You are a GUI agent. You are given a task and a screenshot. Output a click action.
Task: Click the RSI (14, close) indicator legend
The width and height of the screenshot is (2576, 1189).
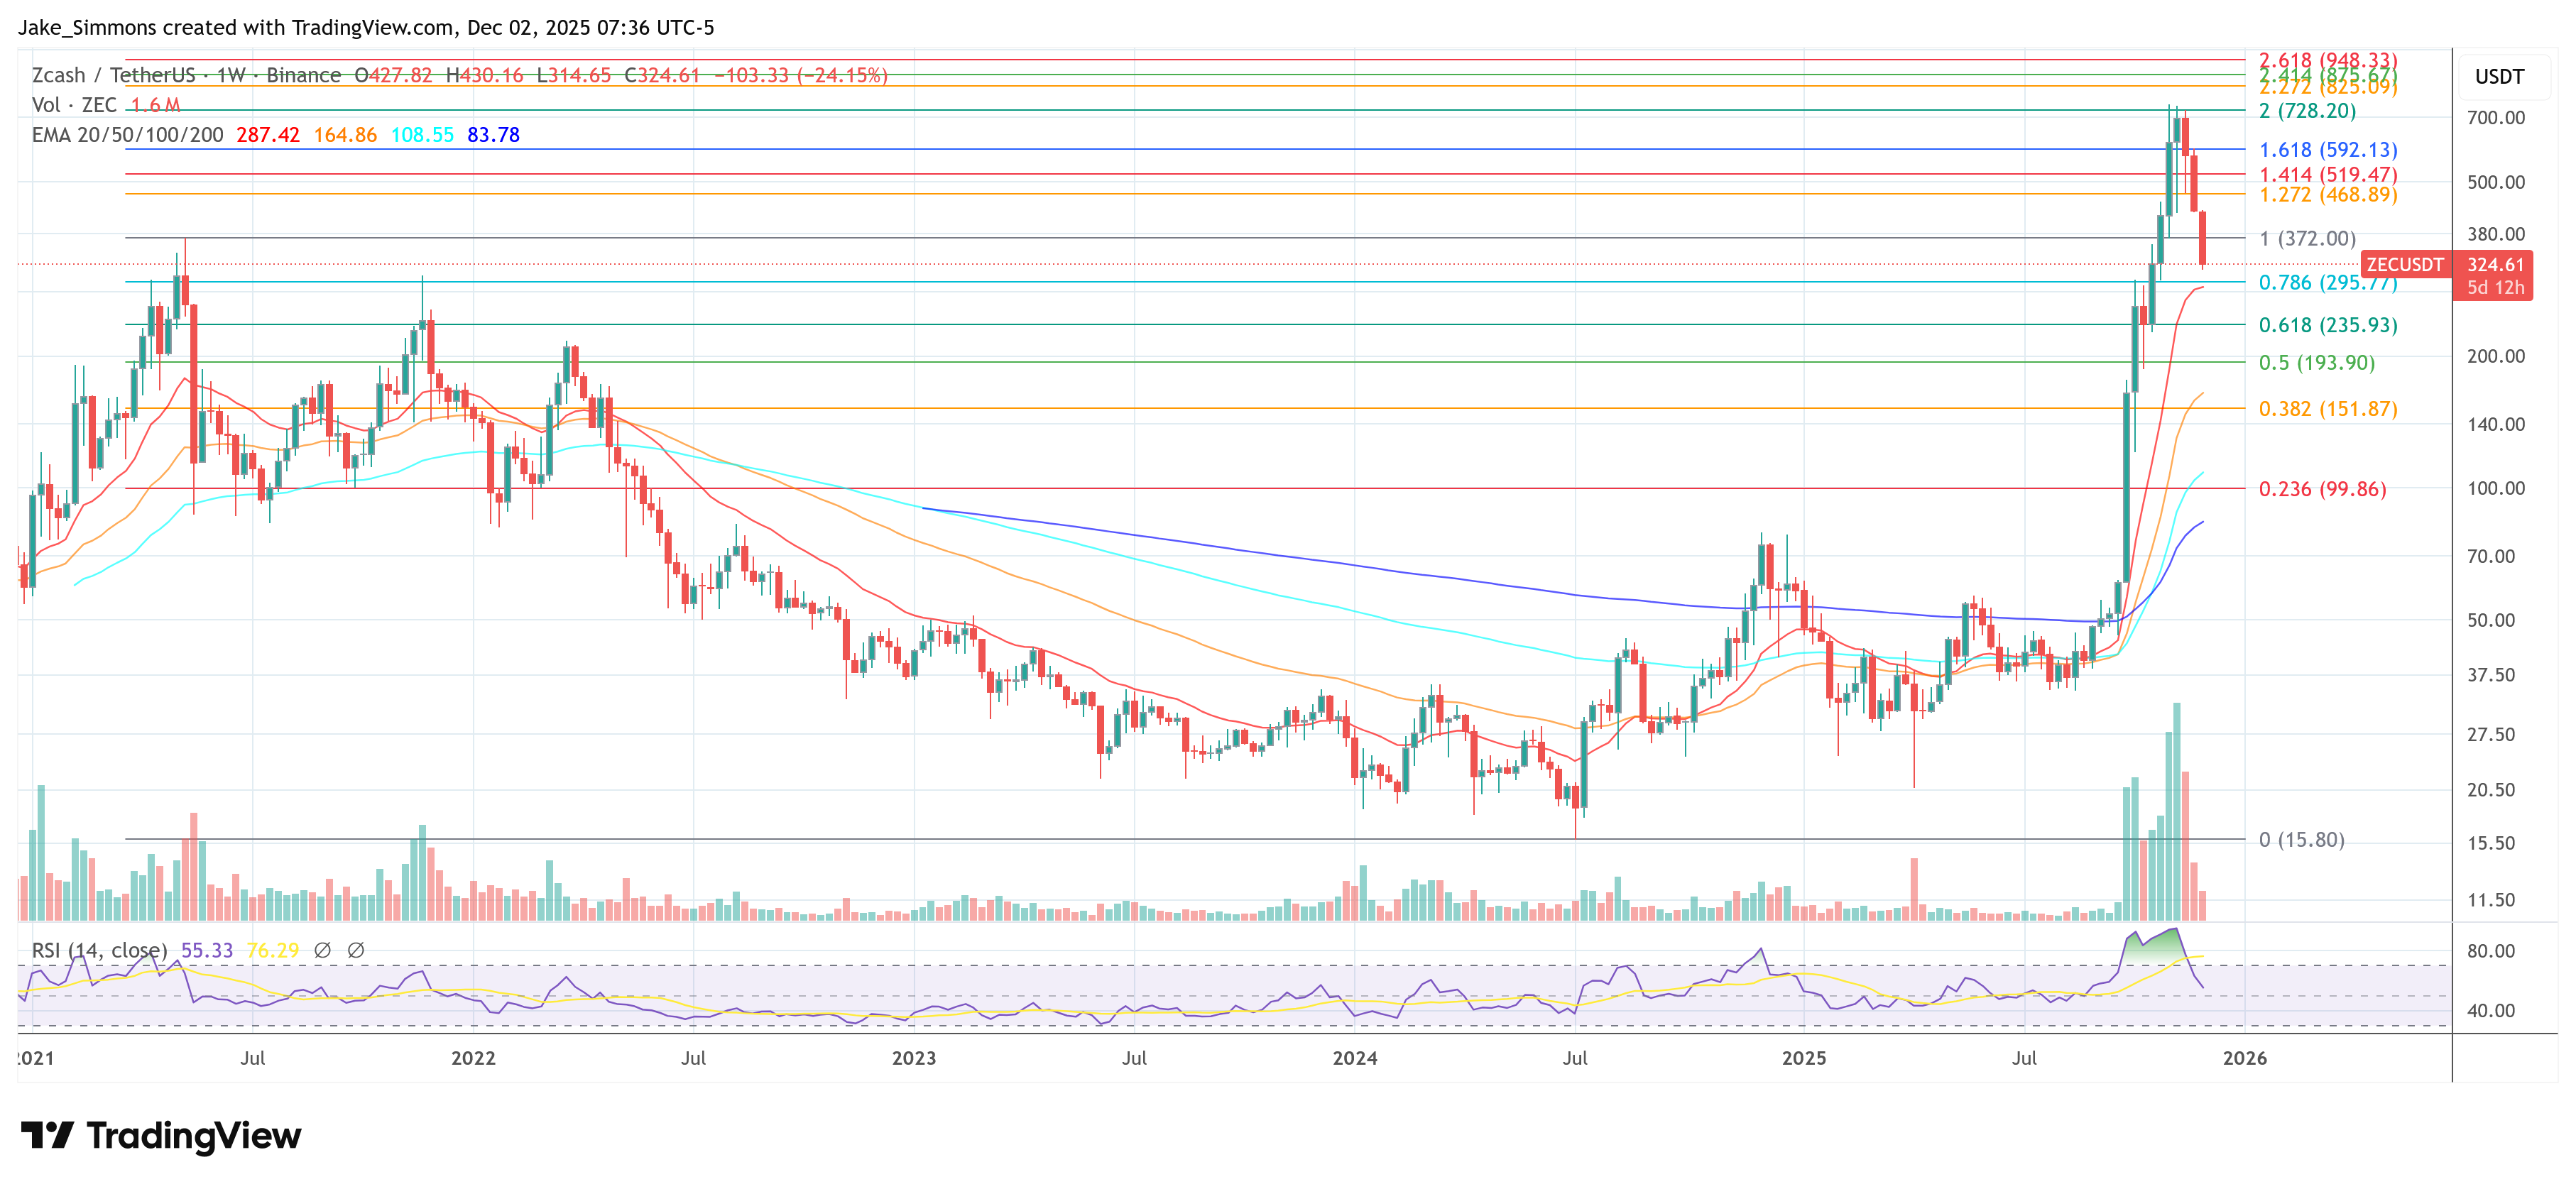[x=99, y=950]
